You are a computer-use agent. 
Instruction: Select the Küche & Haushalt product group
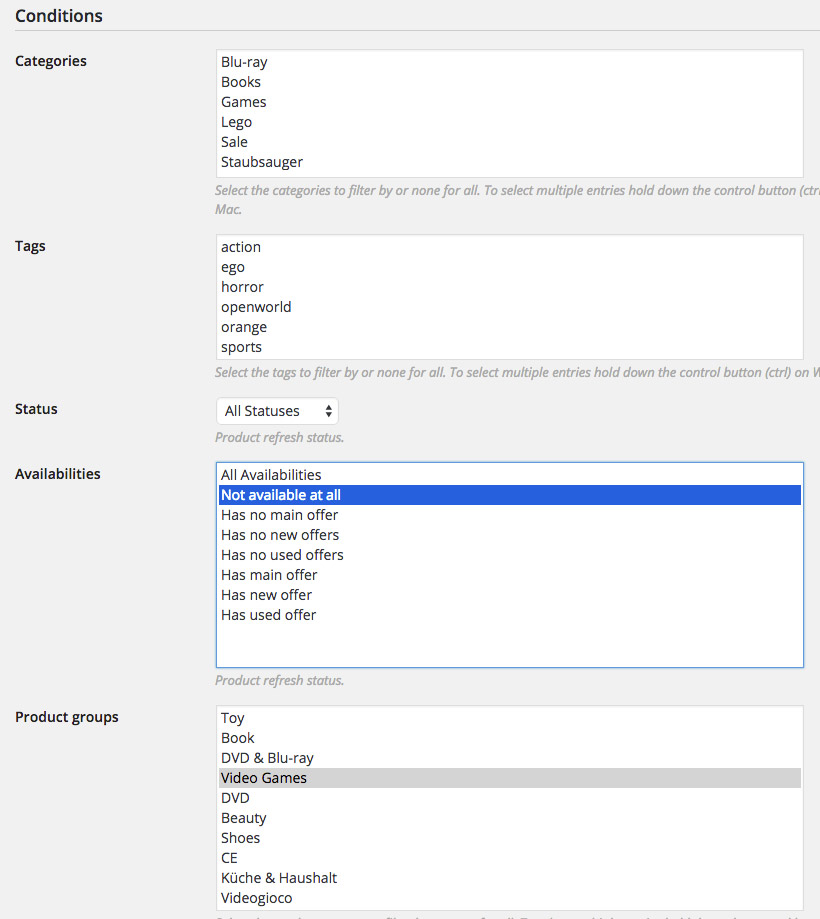pyautogui.click(x=278, y=877)
